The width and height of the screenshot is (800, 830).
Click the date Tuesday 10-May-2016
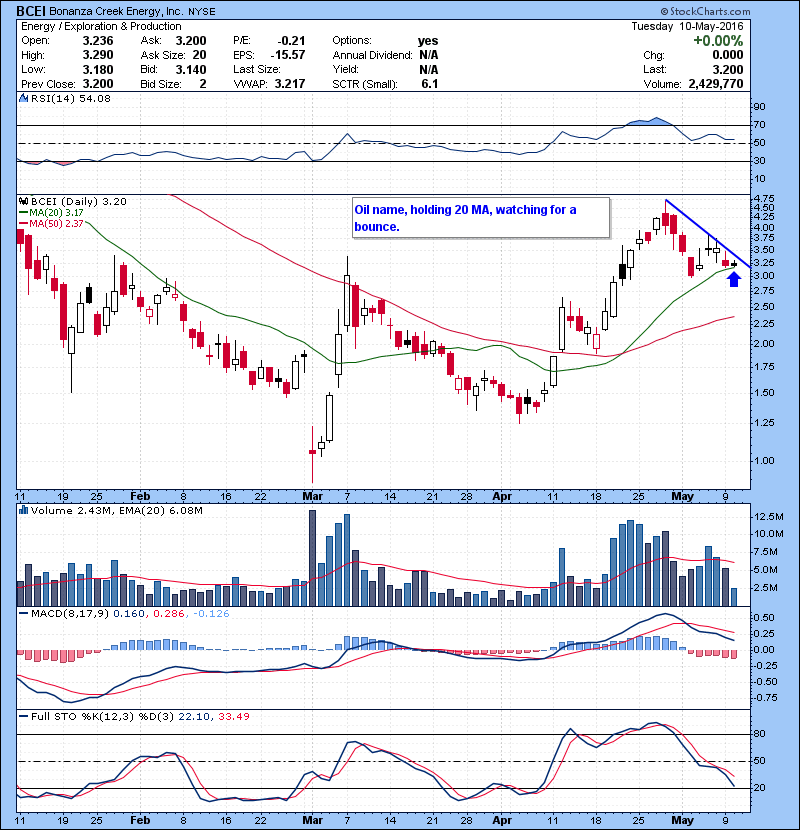(x=687, y=26)
